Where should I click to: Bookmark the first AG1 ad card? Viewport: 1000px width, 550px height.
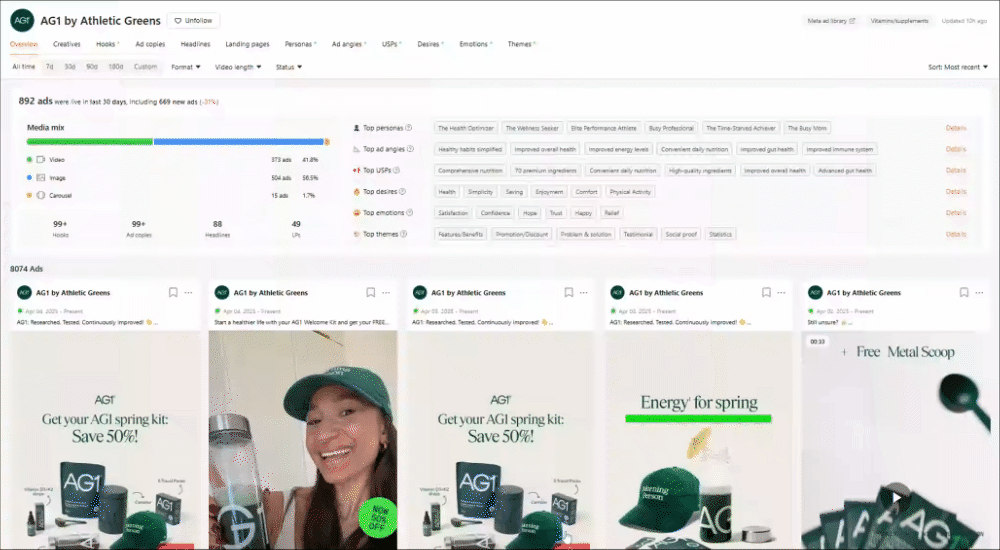pyautogui.click(x=173, y=292)
